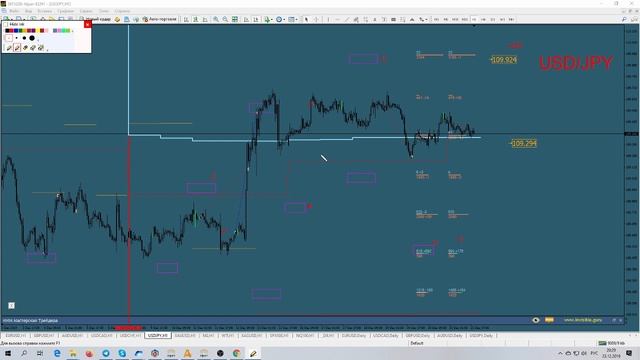Pick the black ink color swatch
The width and height of the screenshot is (640, 360).
point(7,31)
